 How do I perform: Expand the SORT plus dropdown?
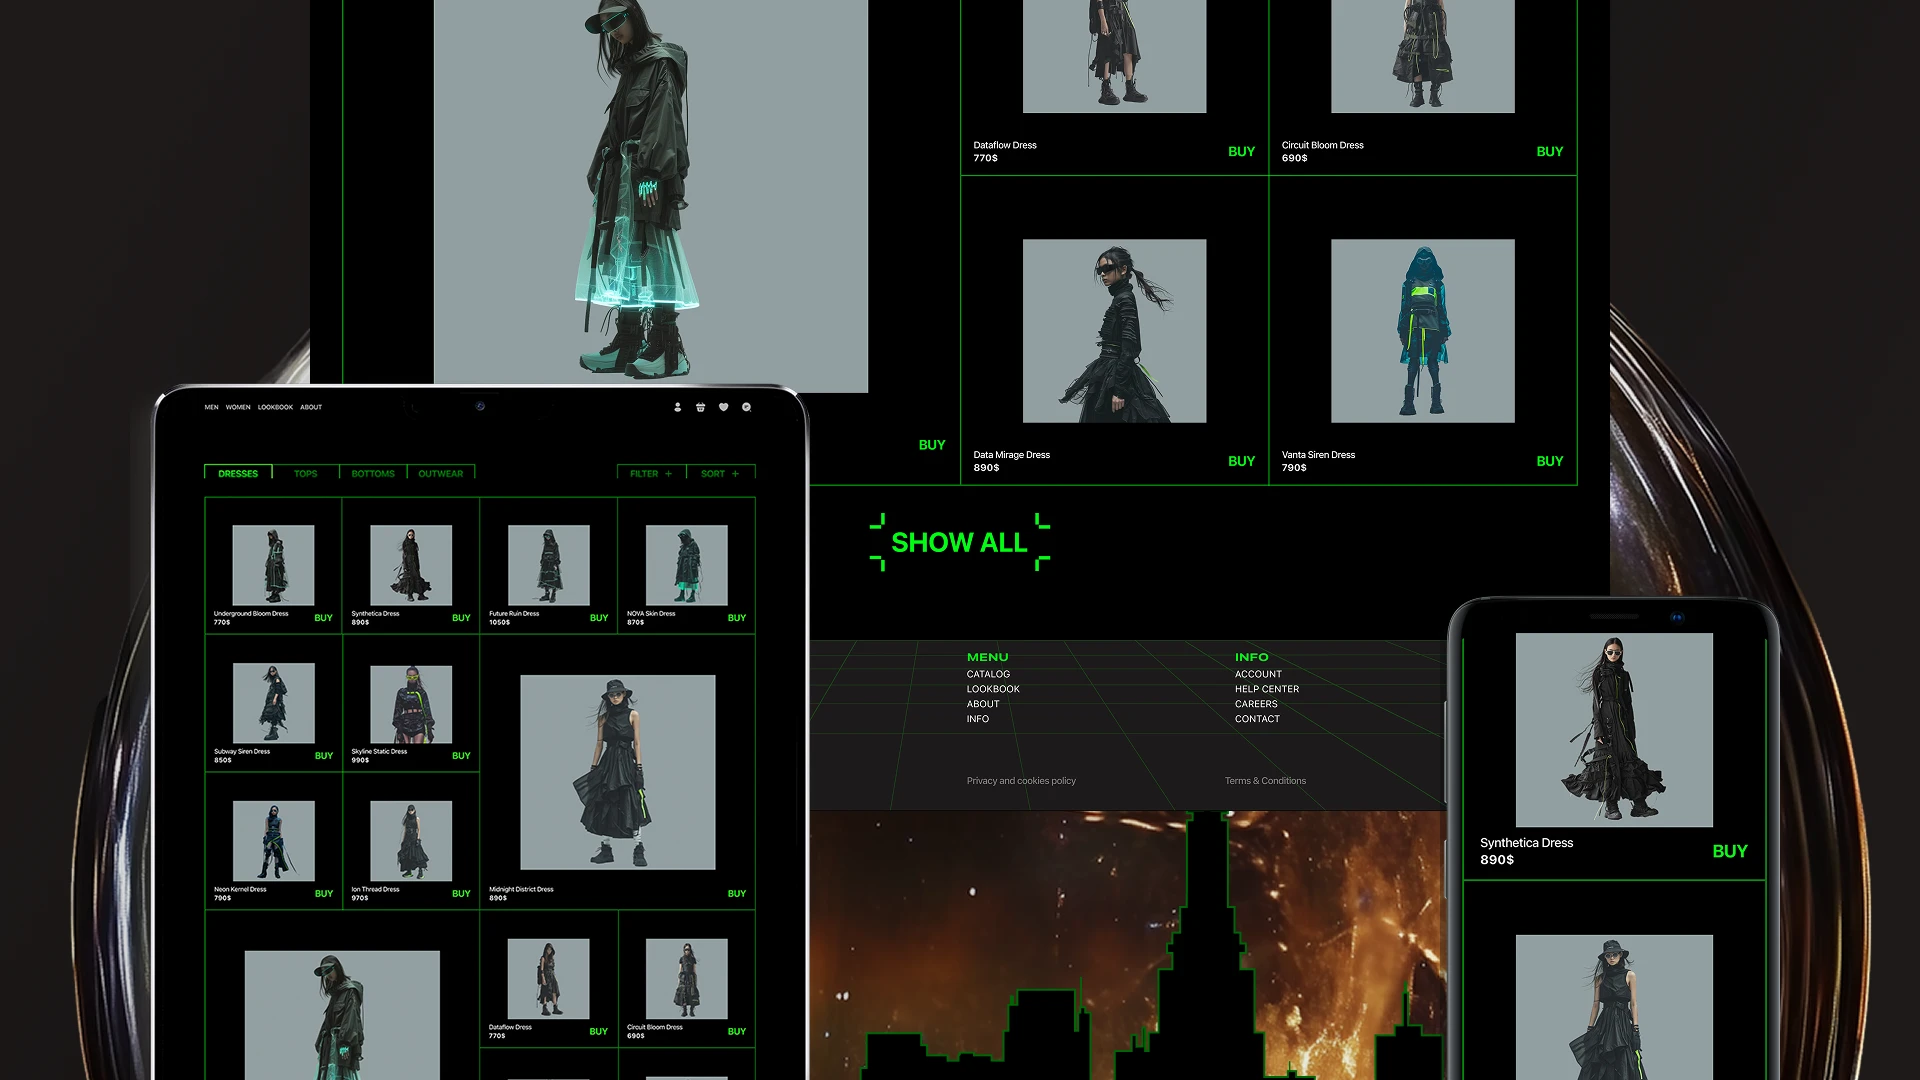coord(720,473)
